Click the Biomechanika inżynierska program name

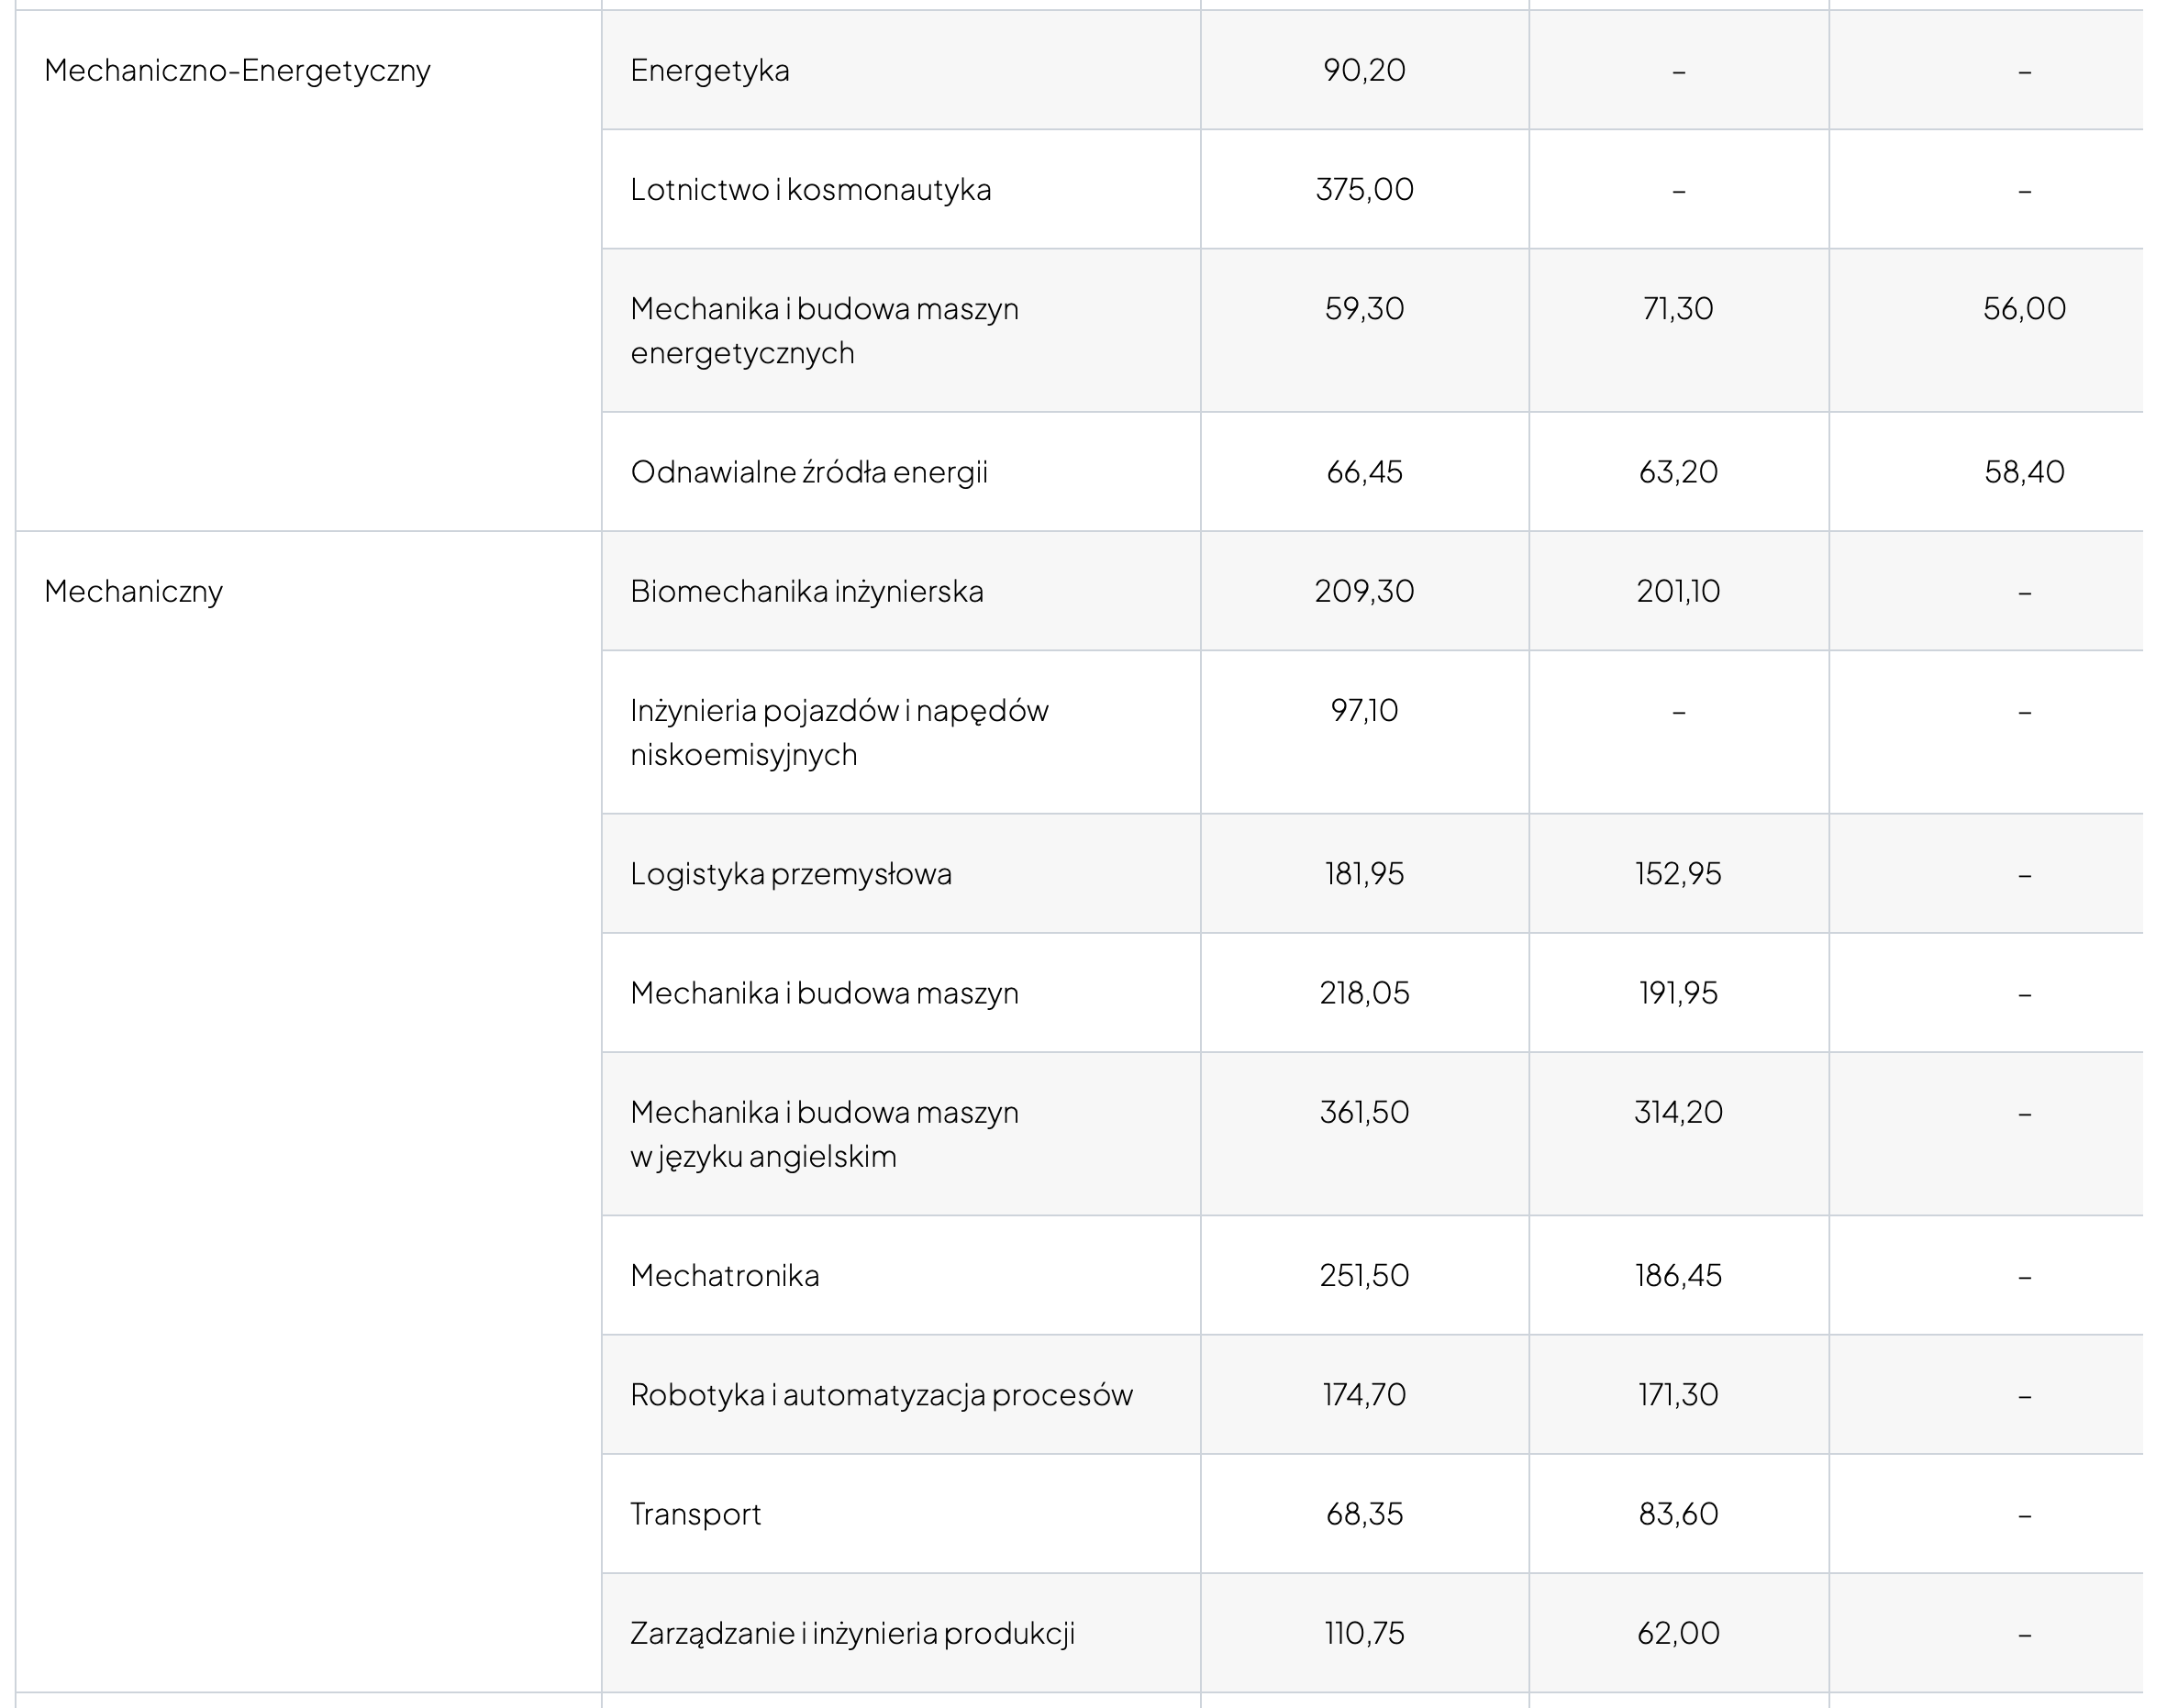[x=806, y=592]
